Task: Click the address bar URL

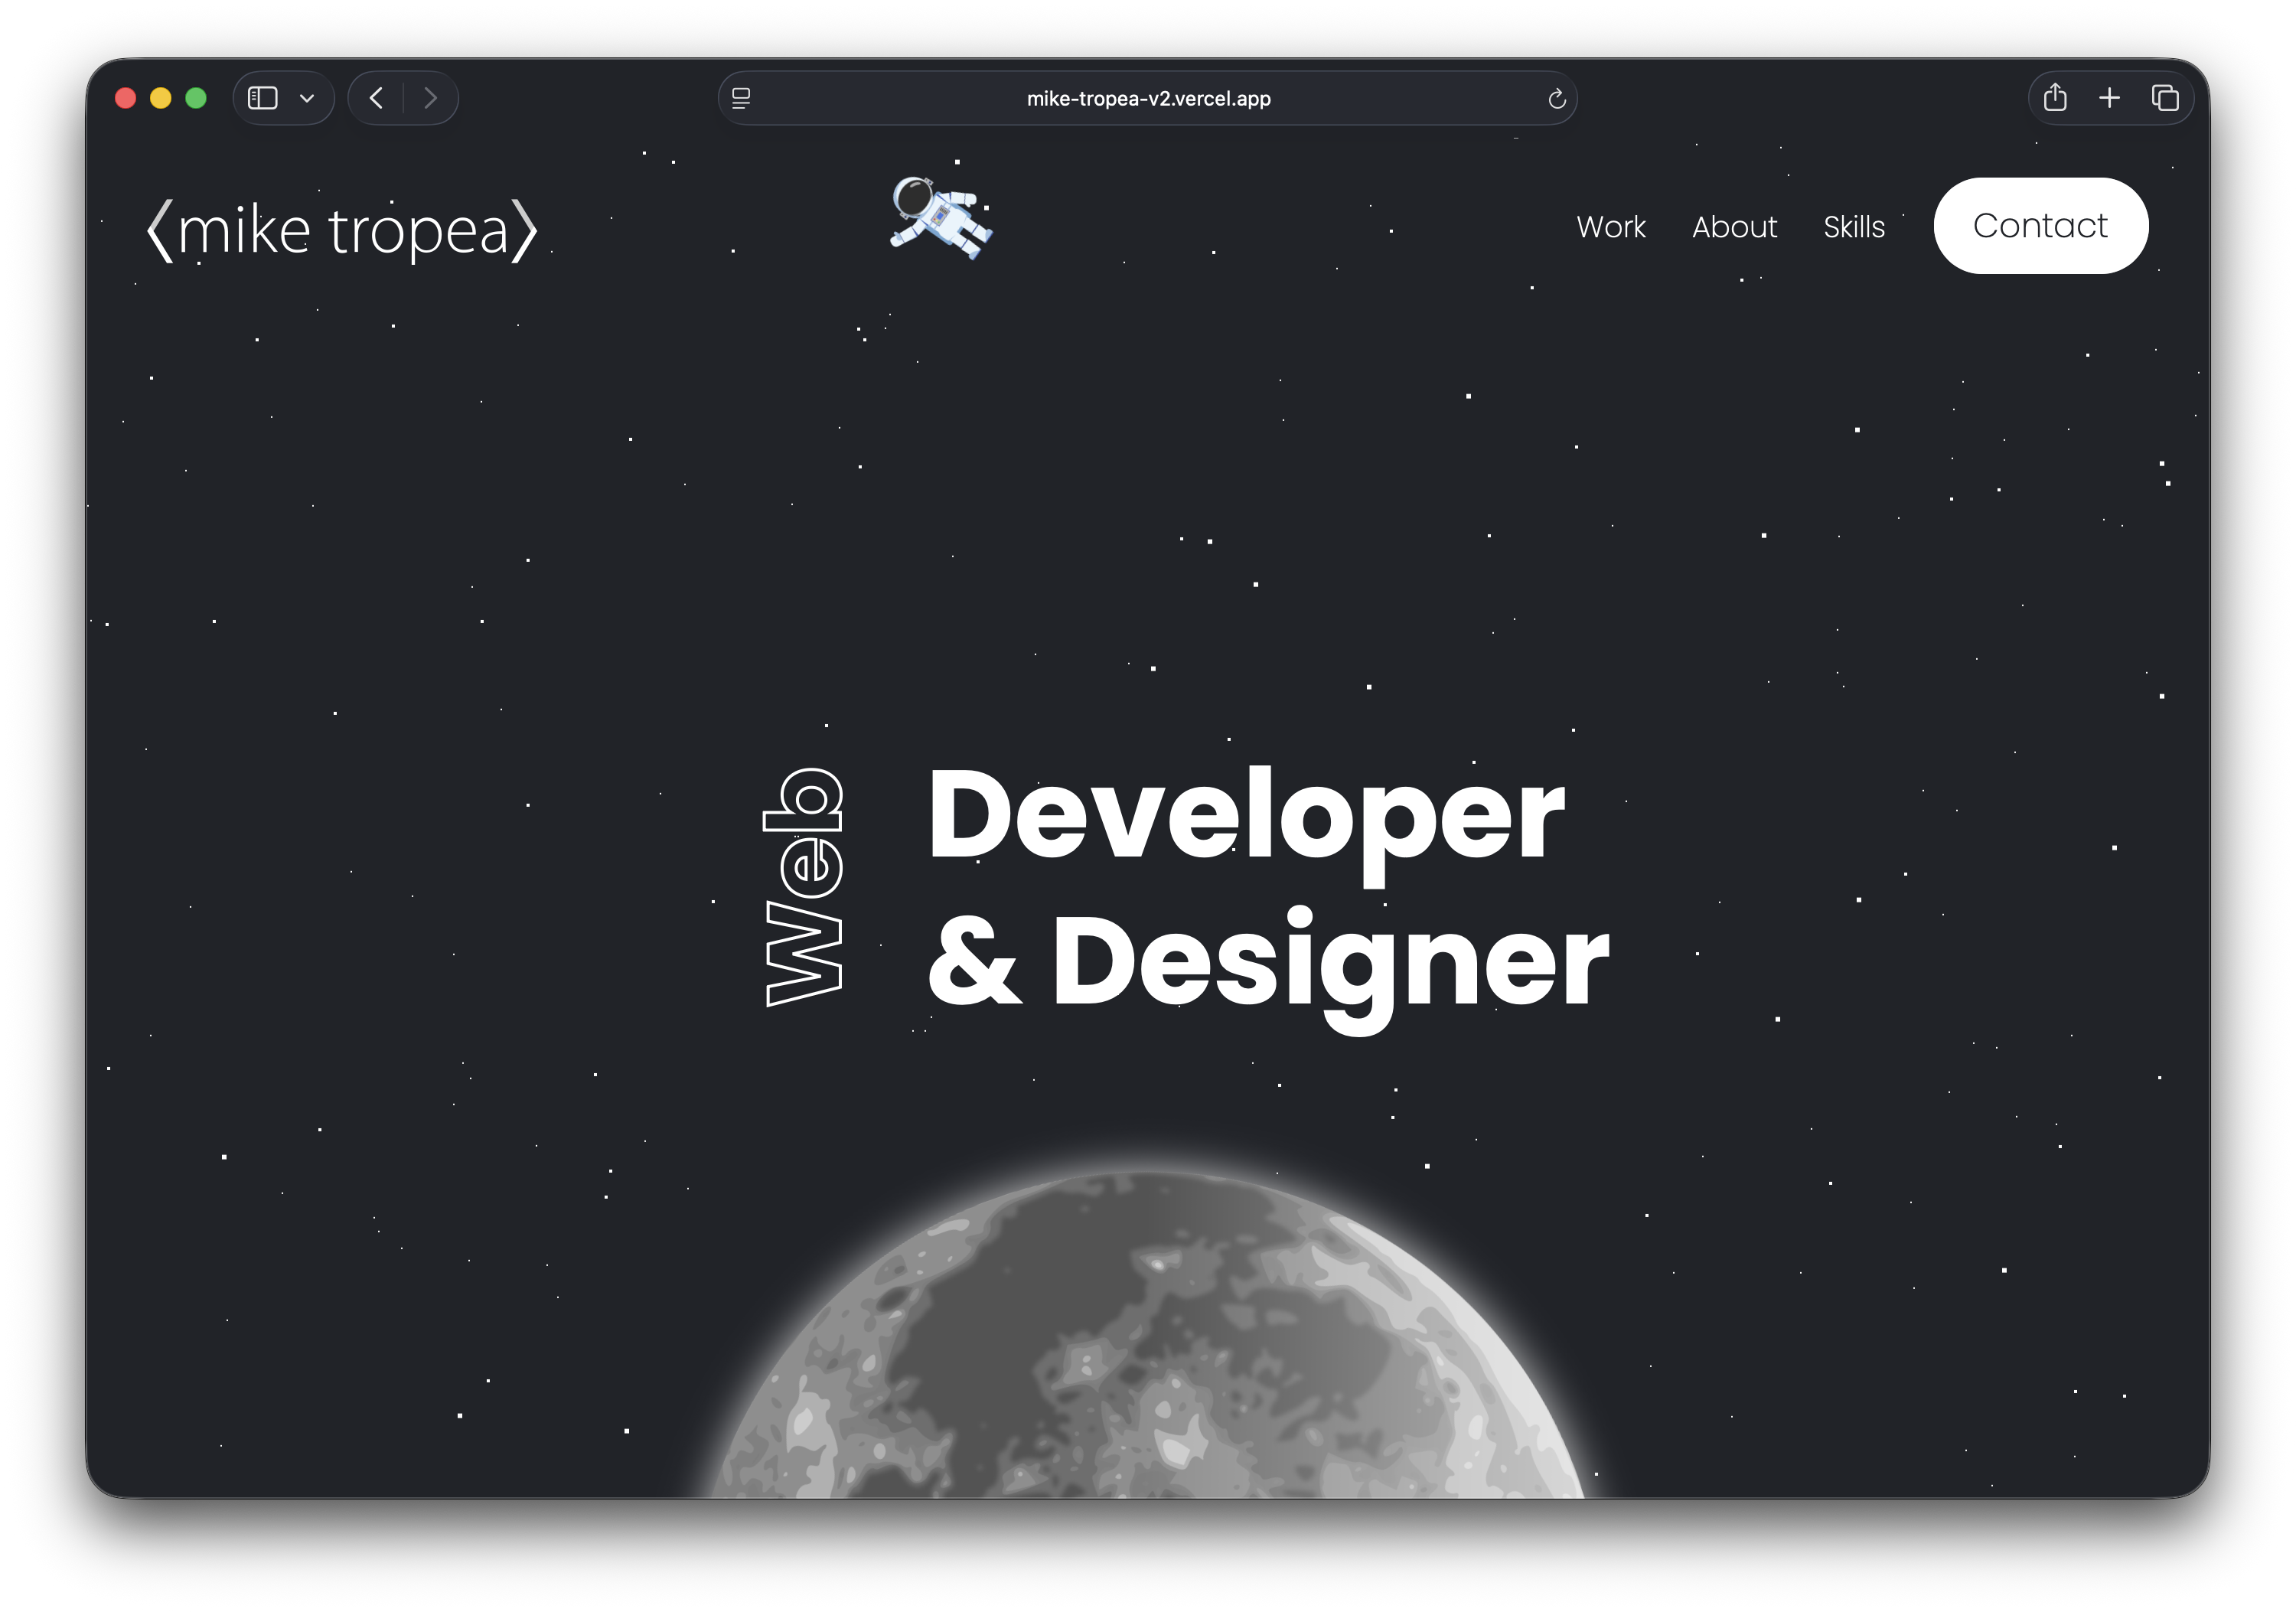Action: [1148, 98]
